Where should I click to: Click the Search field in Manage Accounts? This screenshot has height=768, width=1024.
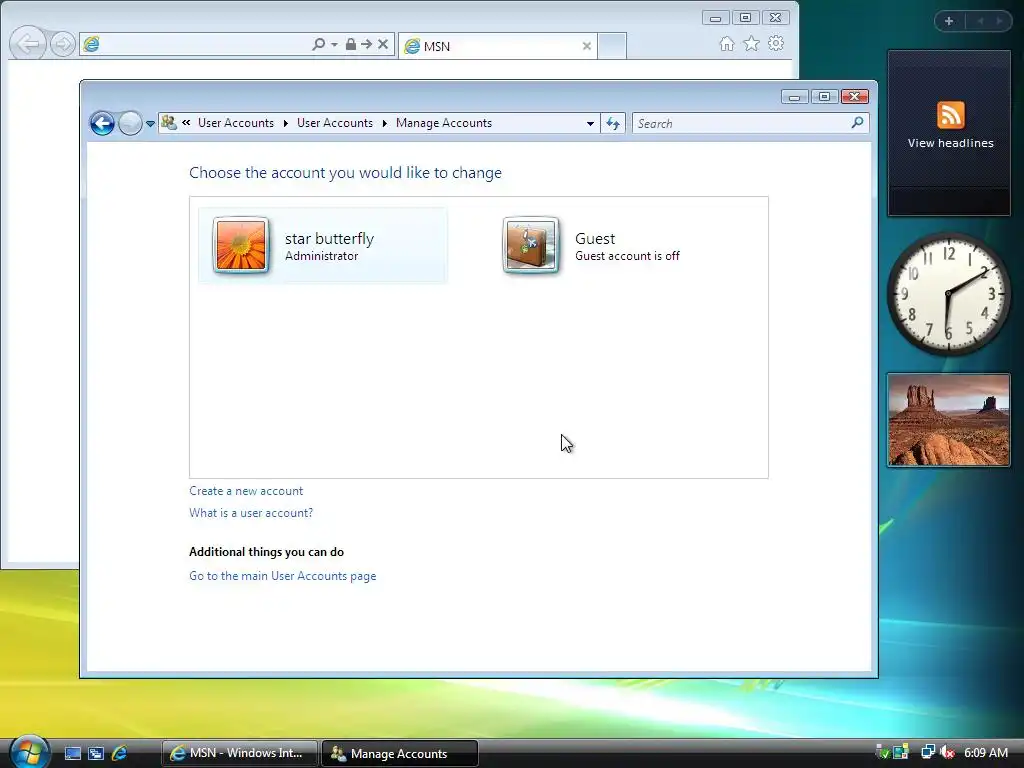click(x=750, y=123)
